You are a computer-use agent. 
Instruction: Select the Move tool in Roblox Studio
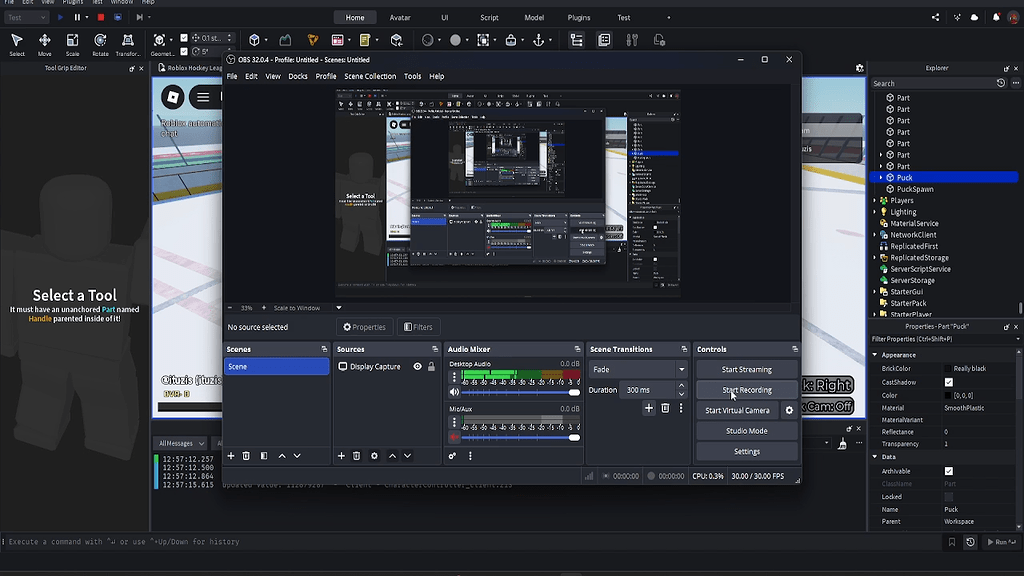pos(44,44)
